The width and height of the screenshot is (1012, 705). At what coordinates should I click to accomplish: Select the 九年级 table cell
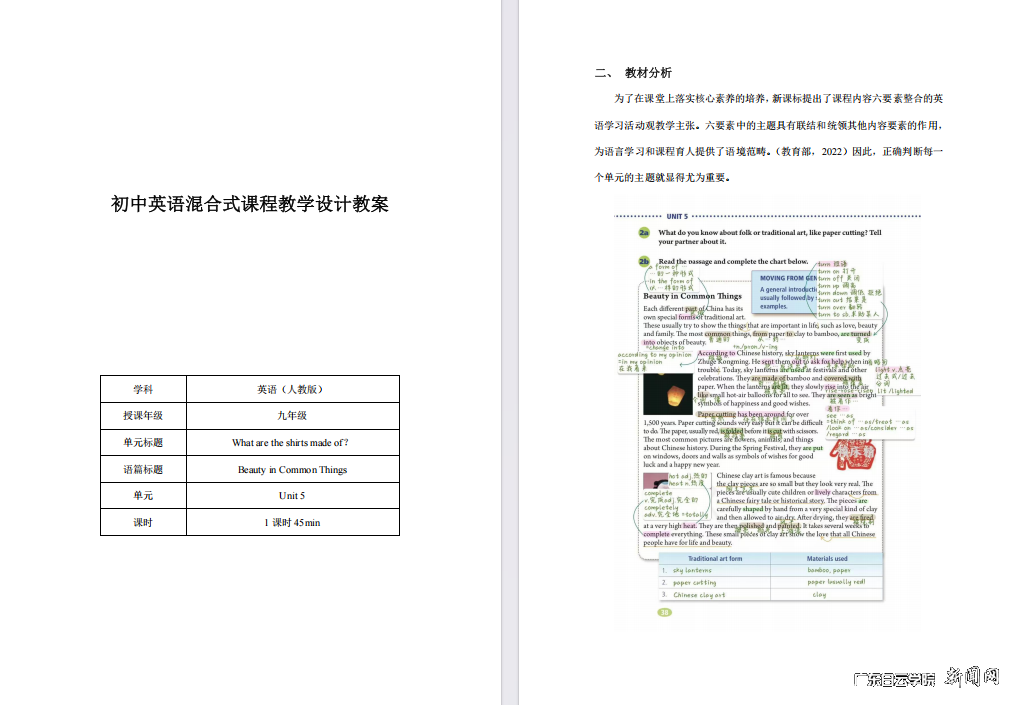point(289,415)
